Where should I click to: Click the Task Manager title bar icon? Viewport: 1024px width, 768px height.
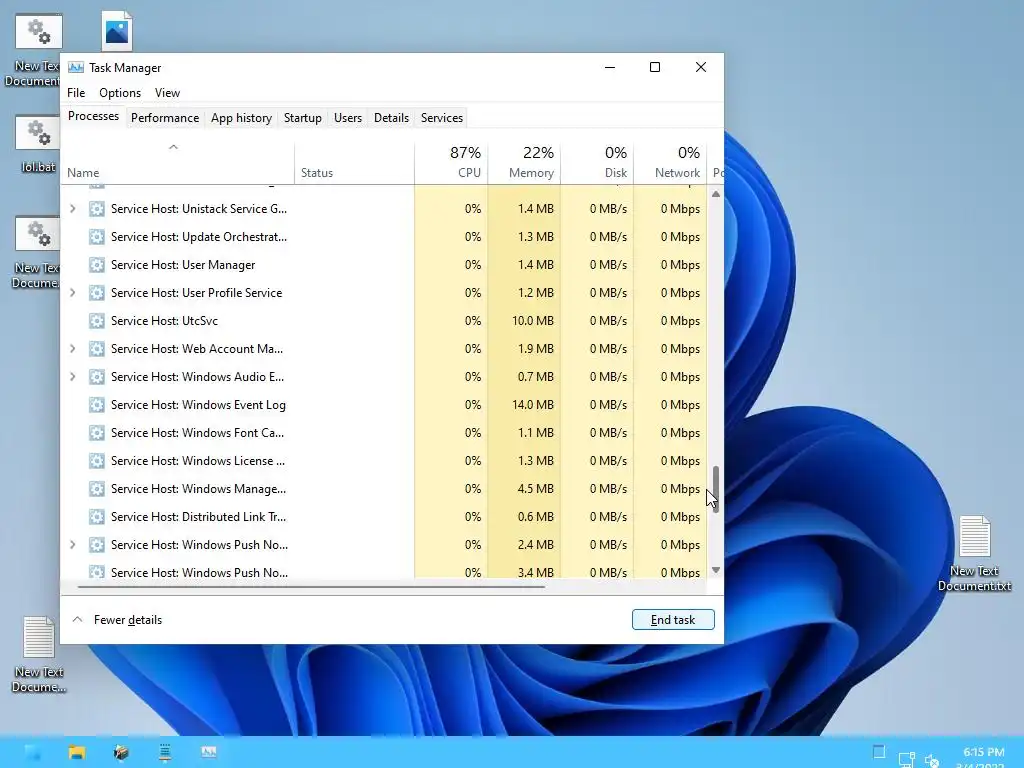pos(76,67)
